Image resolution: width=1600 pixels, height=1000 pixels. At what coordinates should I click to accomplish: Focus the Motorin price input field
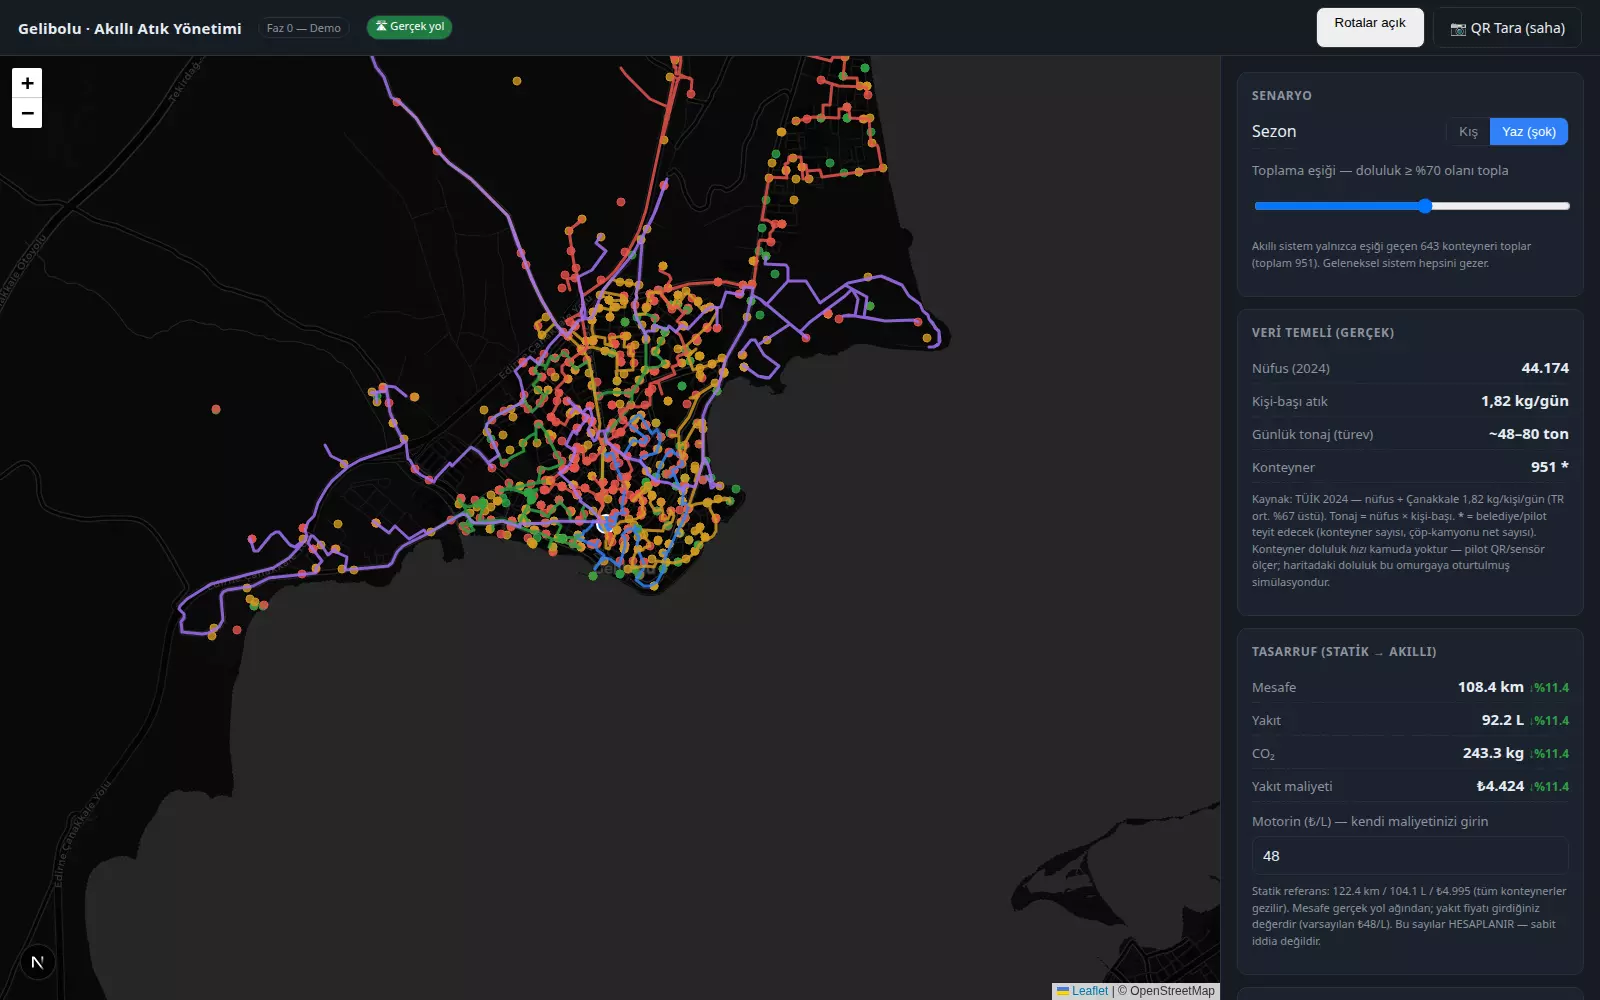(x=1410, y=856)
